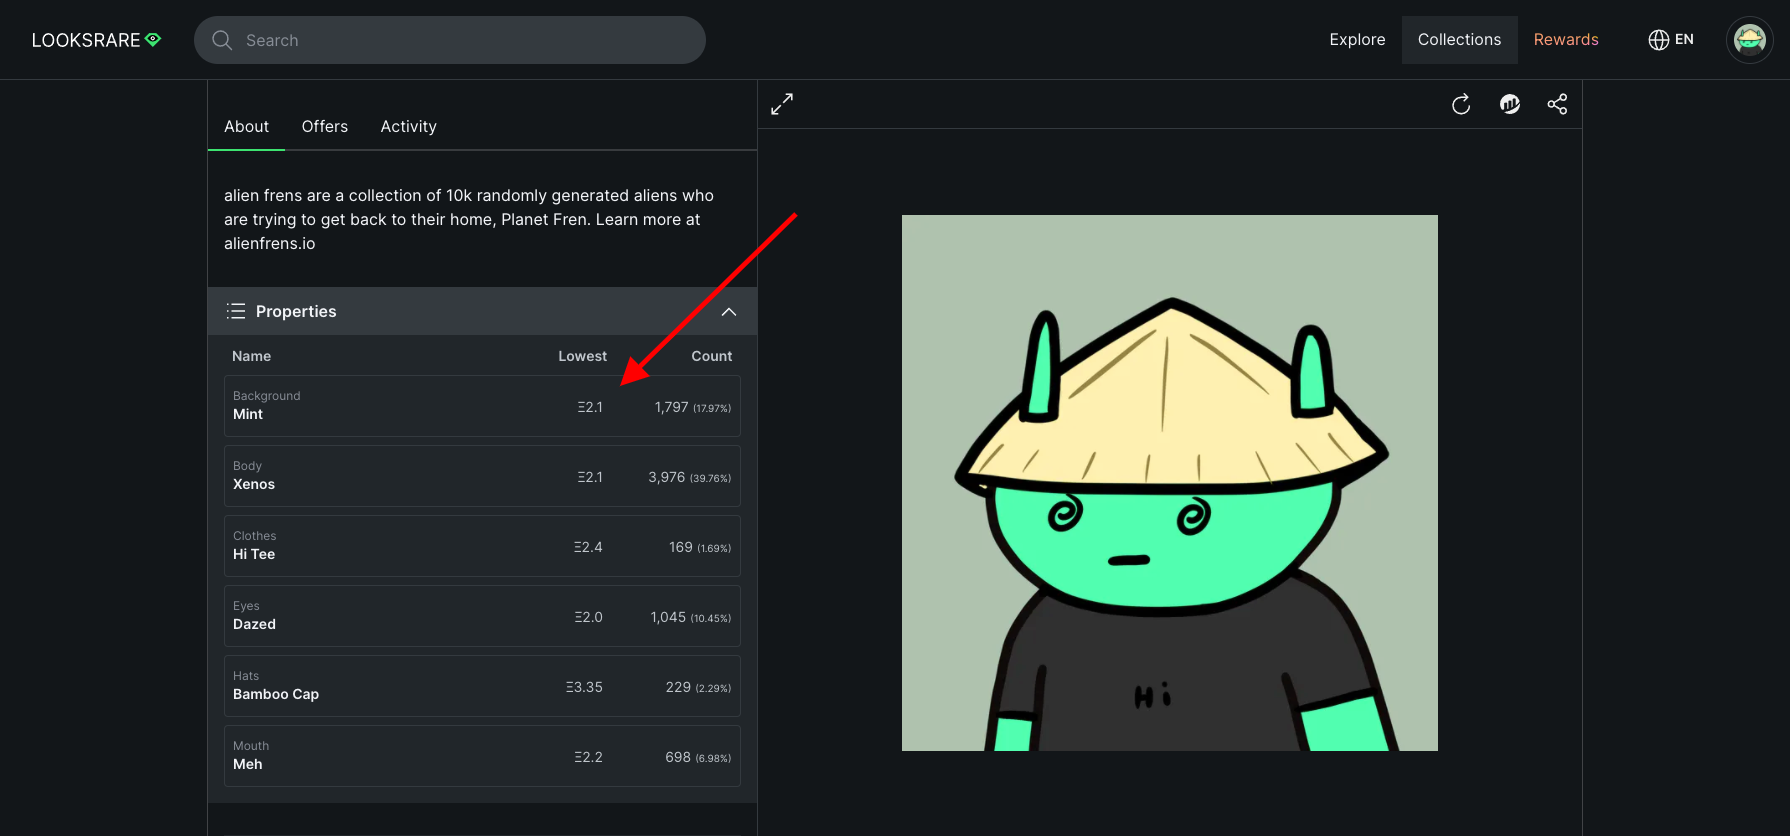Viewport: 1790px width, 836px height.
Task: Click the alien frens description text
Action: pyautogui.click(x=469, y=219)
